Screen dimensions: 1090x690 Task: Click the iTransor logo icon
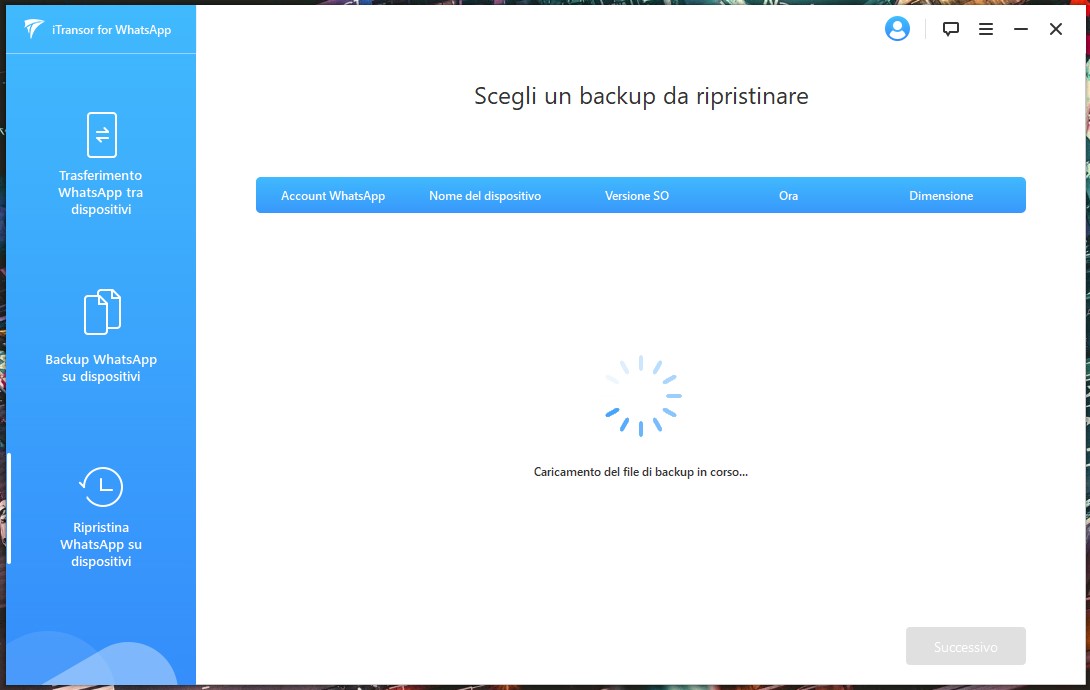pos(33,28)
